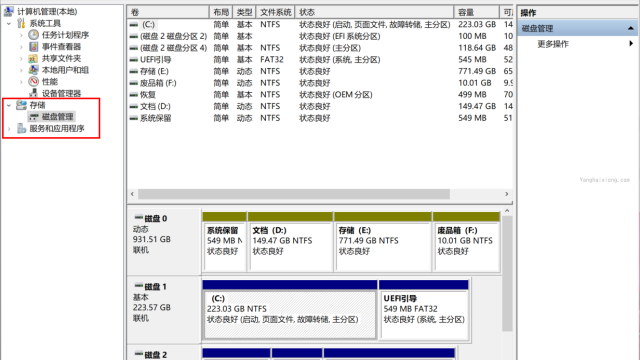The image size is (640, 360).
Task: Click the 磁盘 0 disk icon
Action: 139,218
